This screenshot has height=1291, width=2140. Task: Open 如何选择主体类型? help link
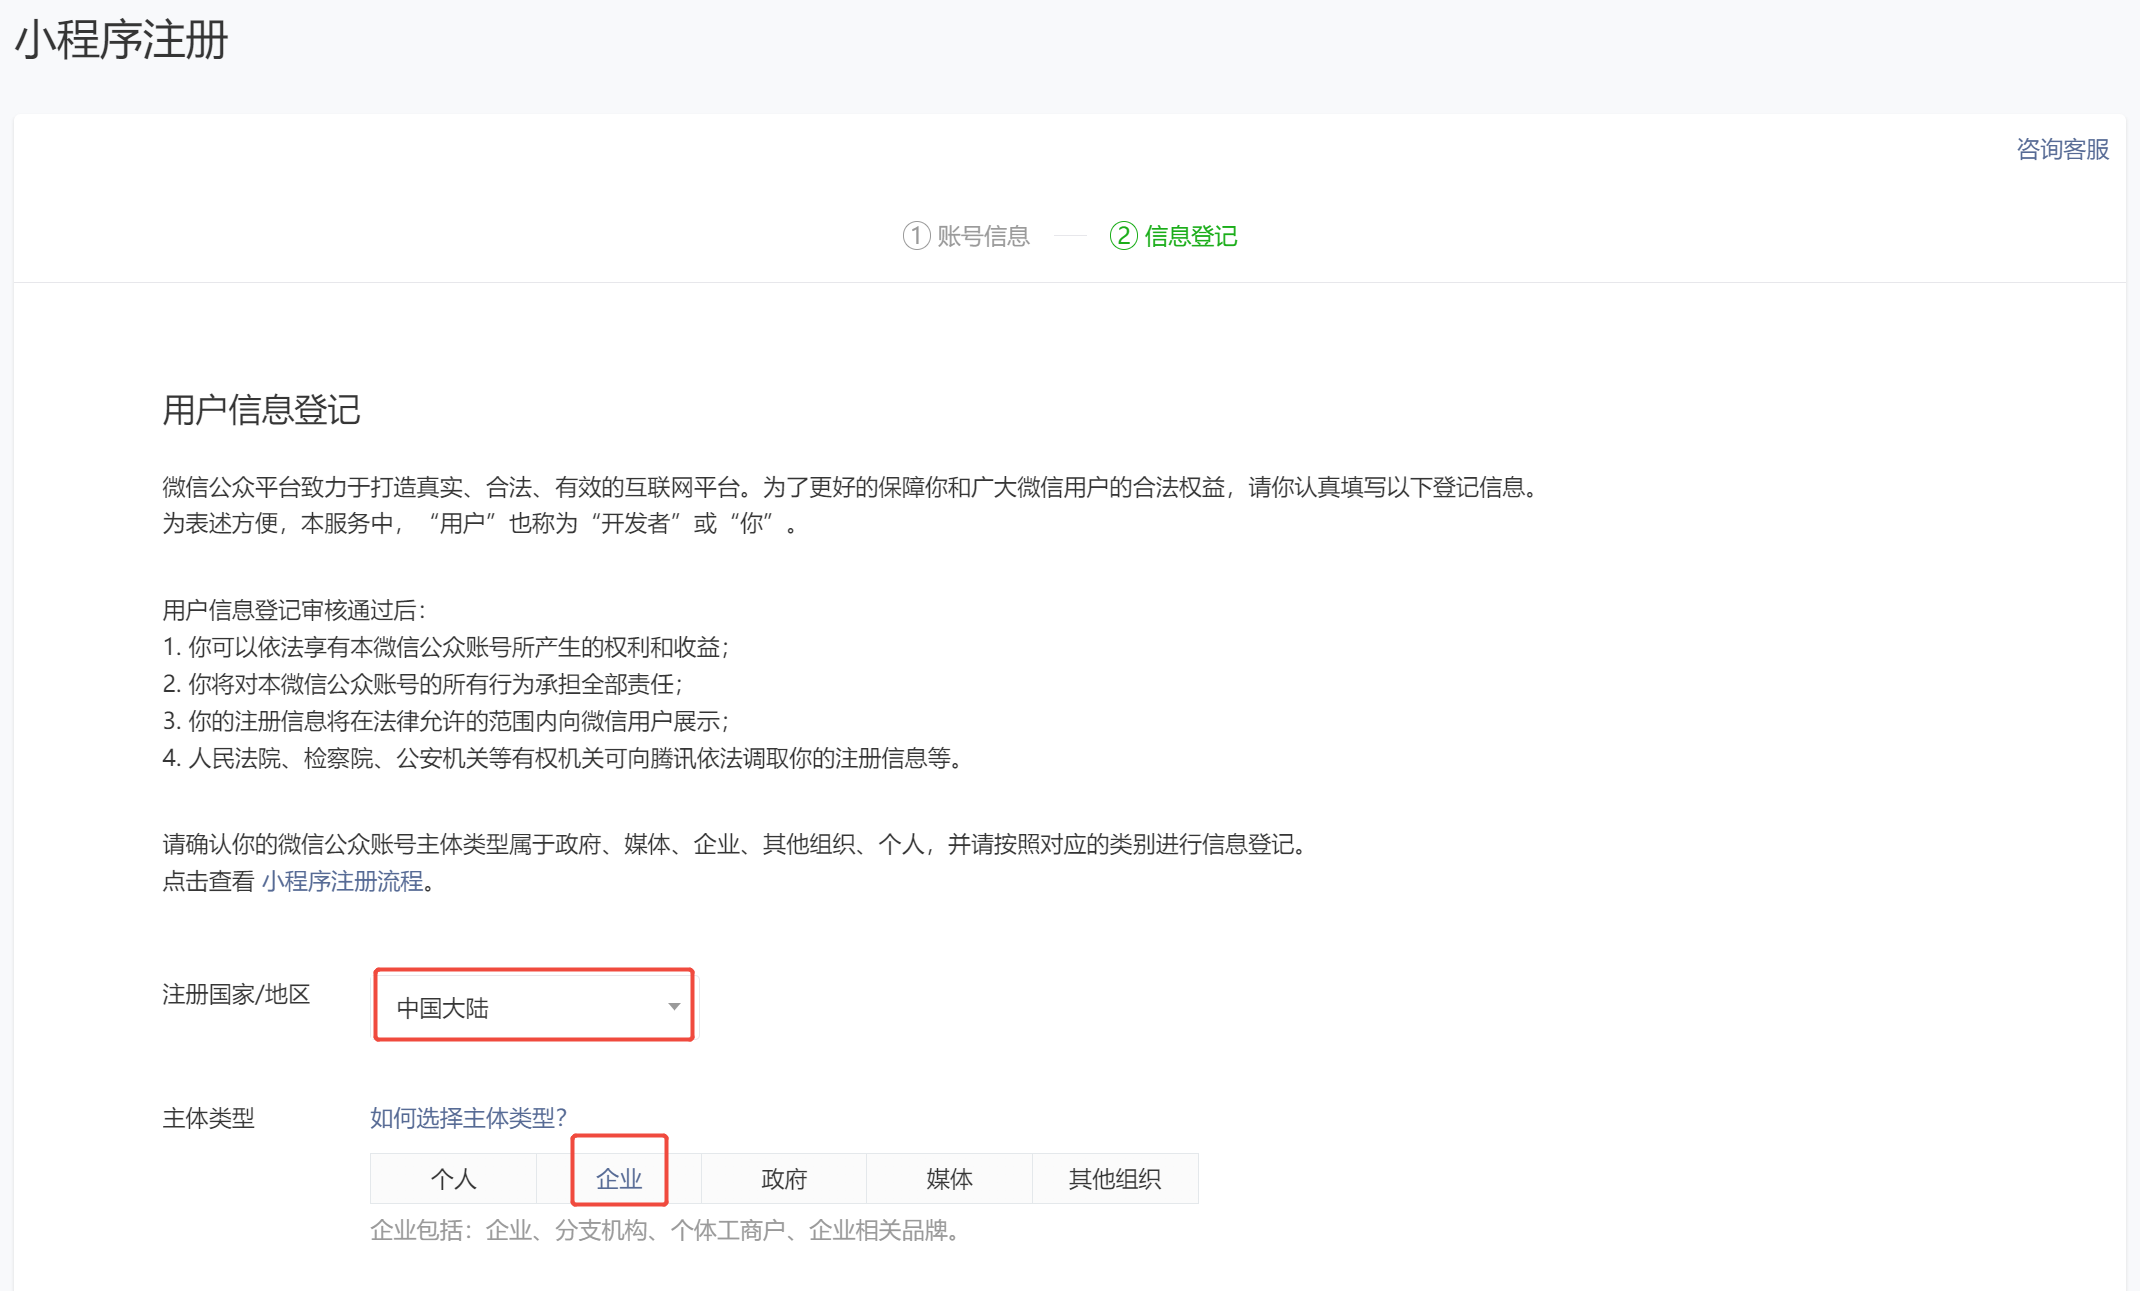tap(468, 1118)
